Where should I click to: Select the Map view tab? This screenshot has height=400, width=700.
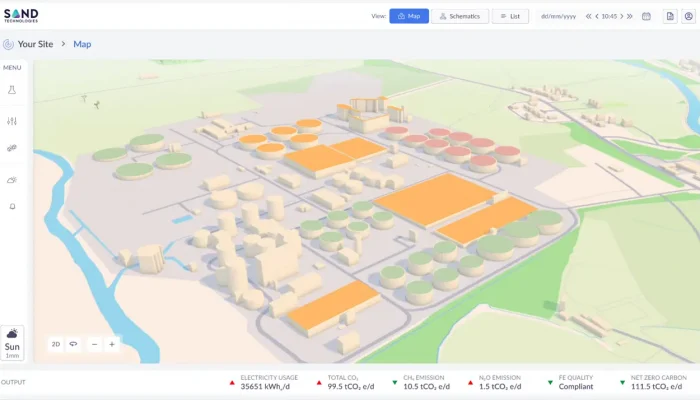(x=408, y=16)
